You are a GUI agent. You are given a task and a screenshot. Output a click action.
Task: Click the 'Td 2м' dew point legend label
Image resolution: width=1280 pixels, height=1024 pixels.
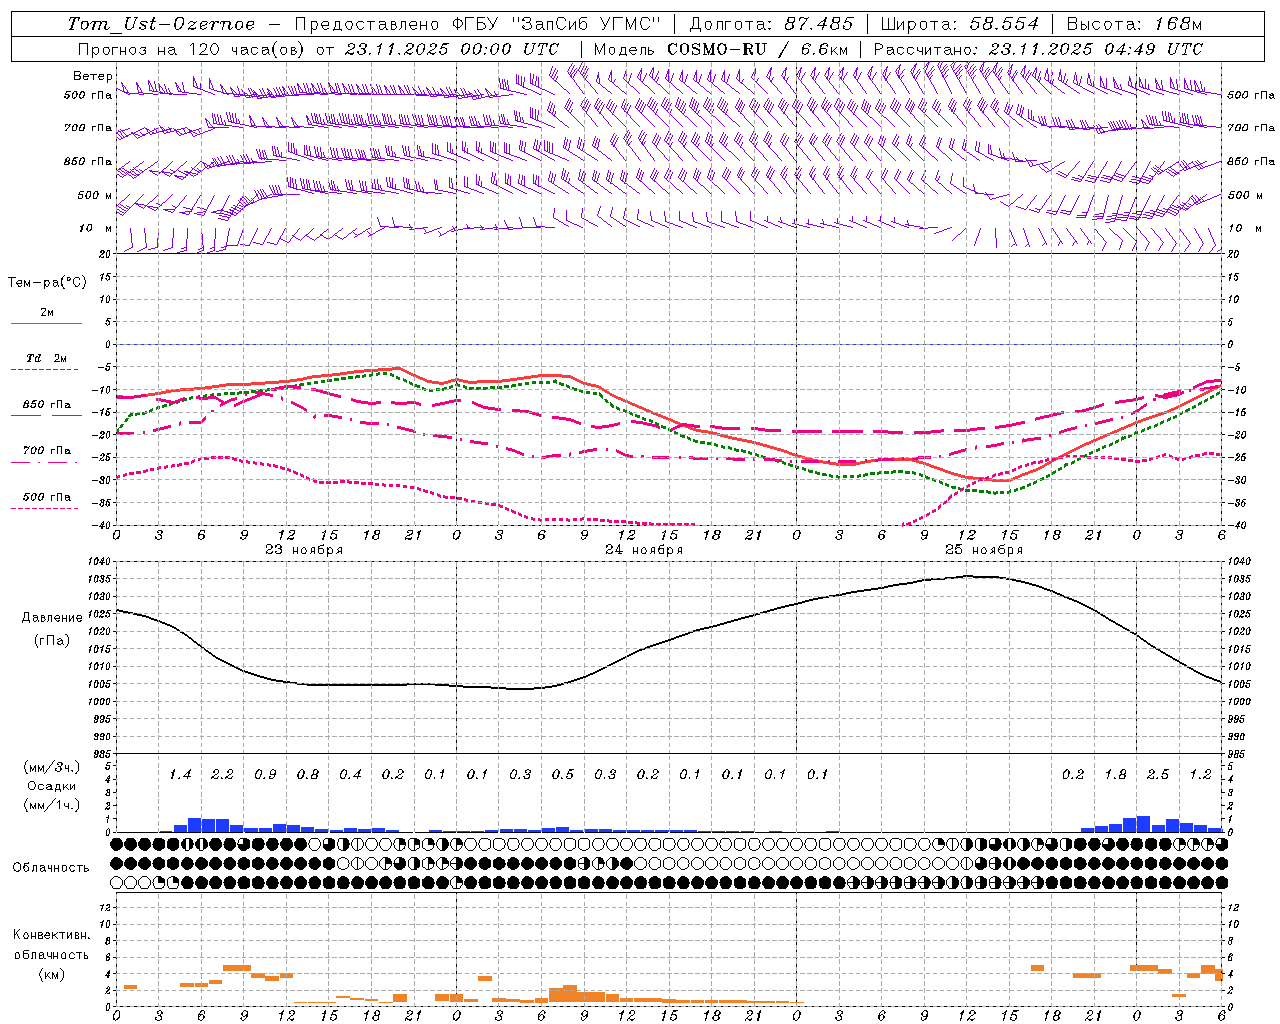pos(47,358)
